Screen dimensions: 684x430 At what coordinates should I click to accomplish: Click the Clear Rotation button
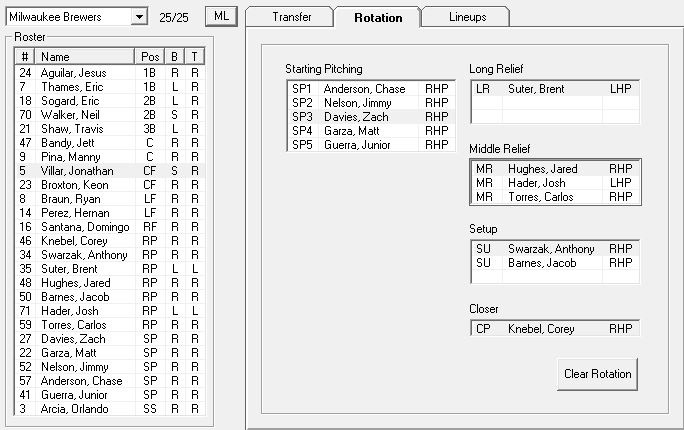pyautogui.click(x=597, y=374)
